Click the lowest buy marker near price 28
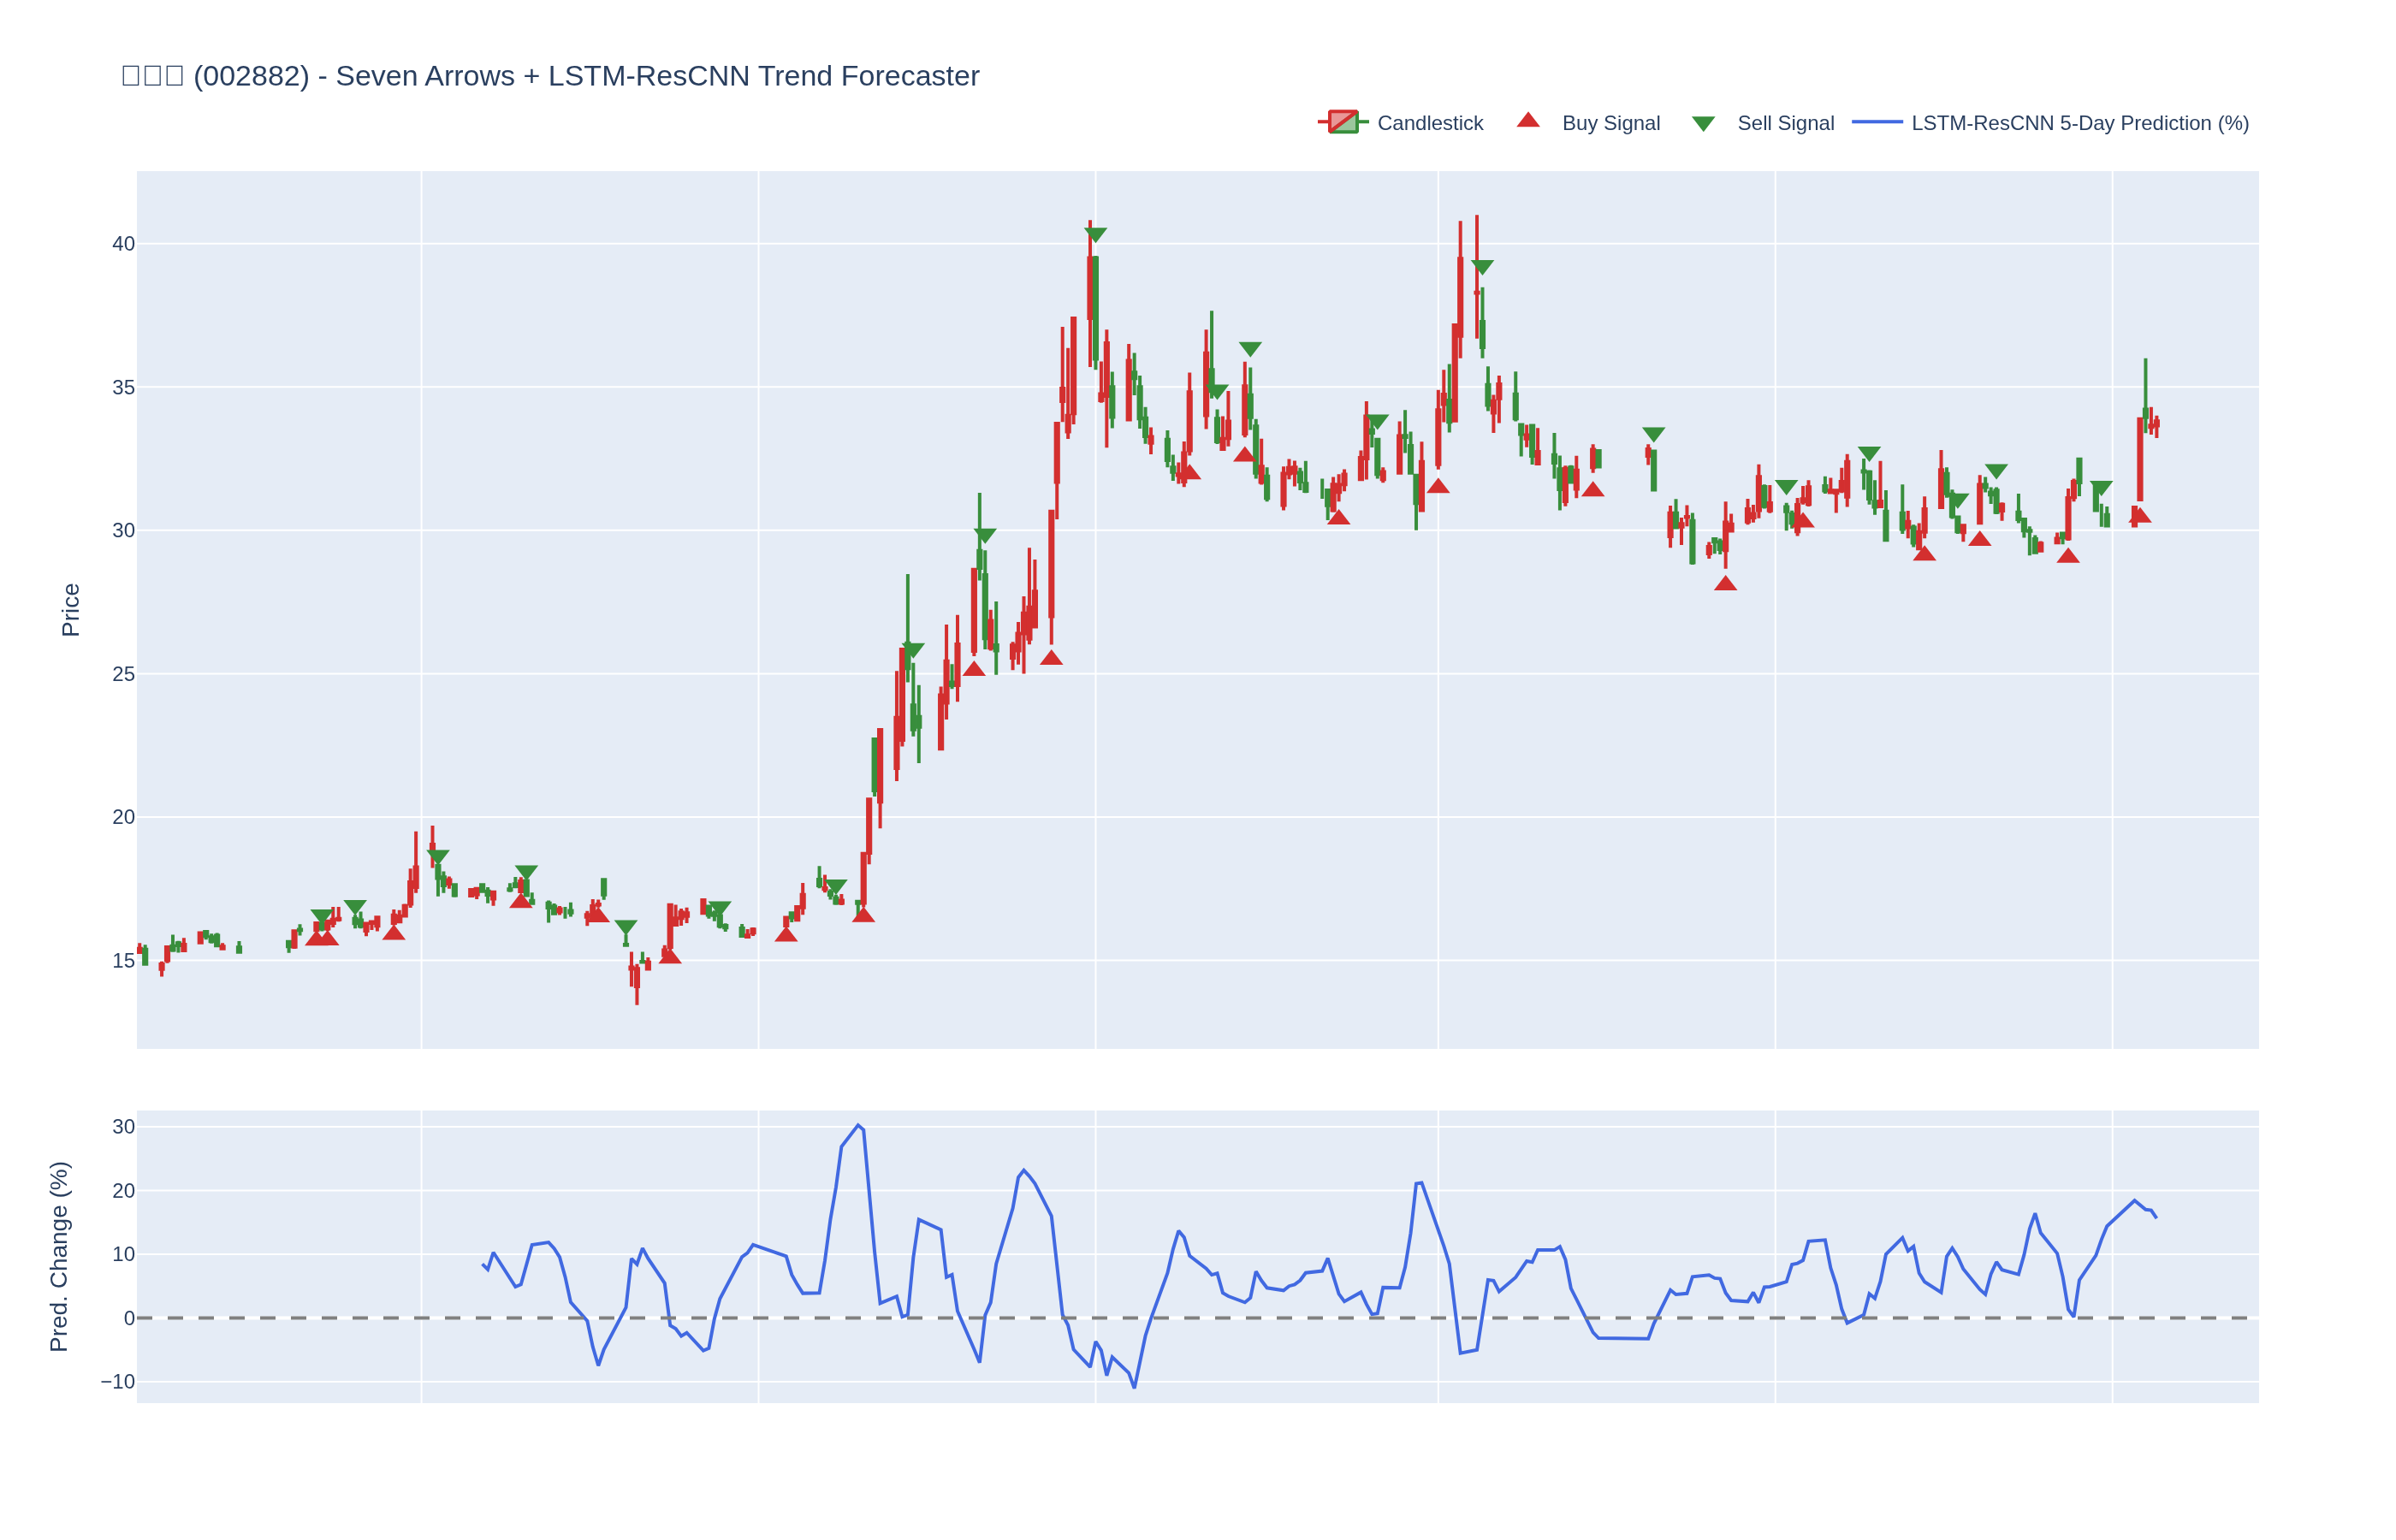Image resolution: width=2396 pixels, height=1540 pixels. click(x=1725, y=584)
